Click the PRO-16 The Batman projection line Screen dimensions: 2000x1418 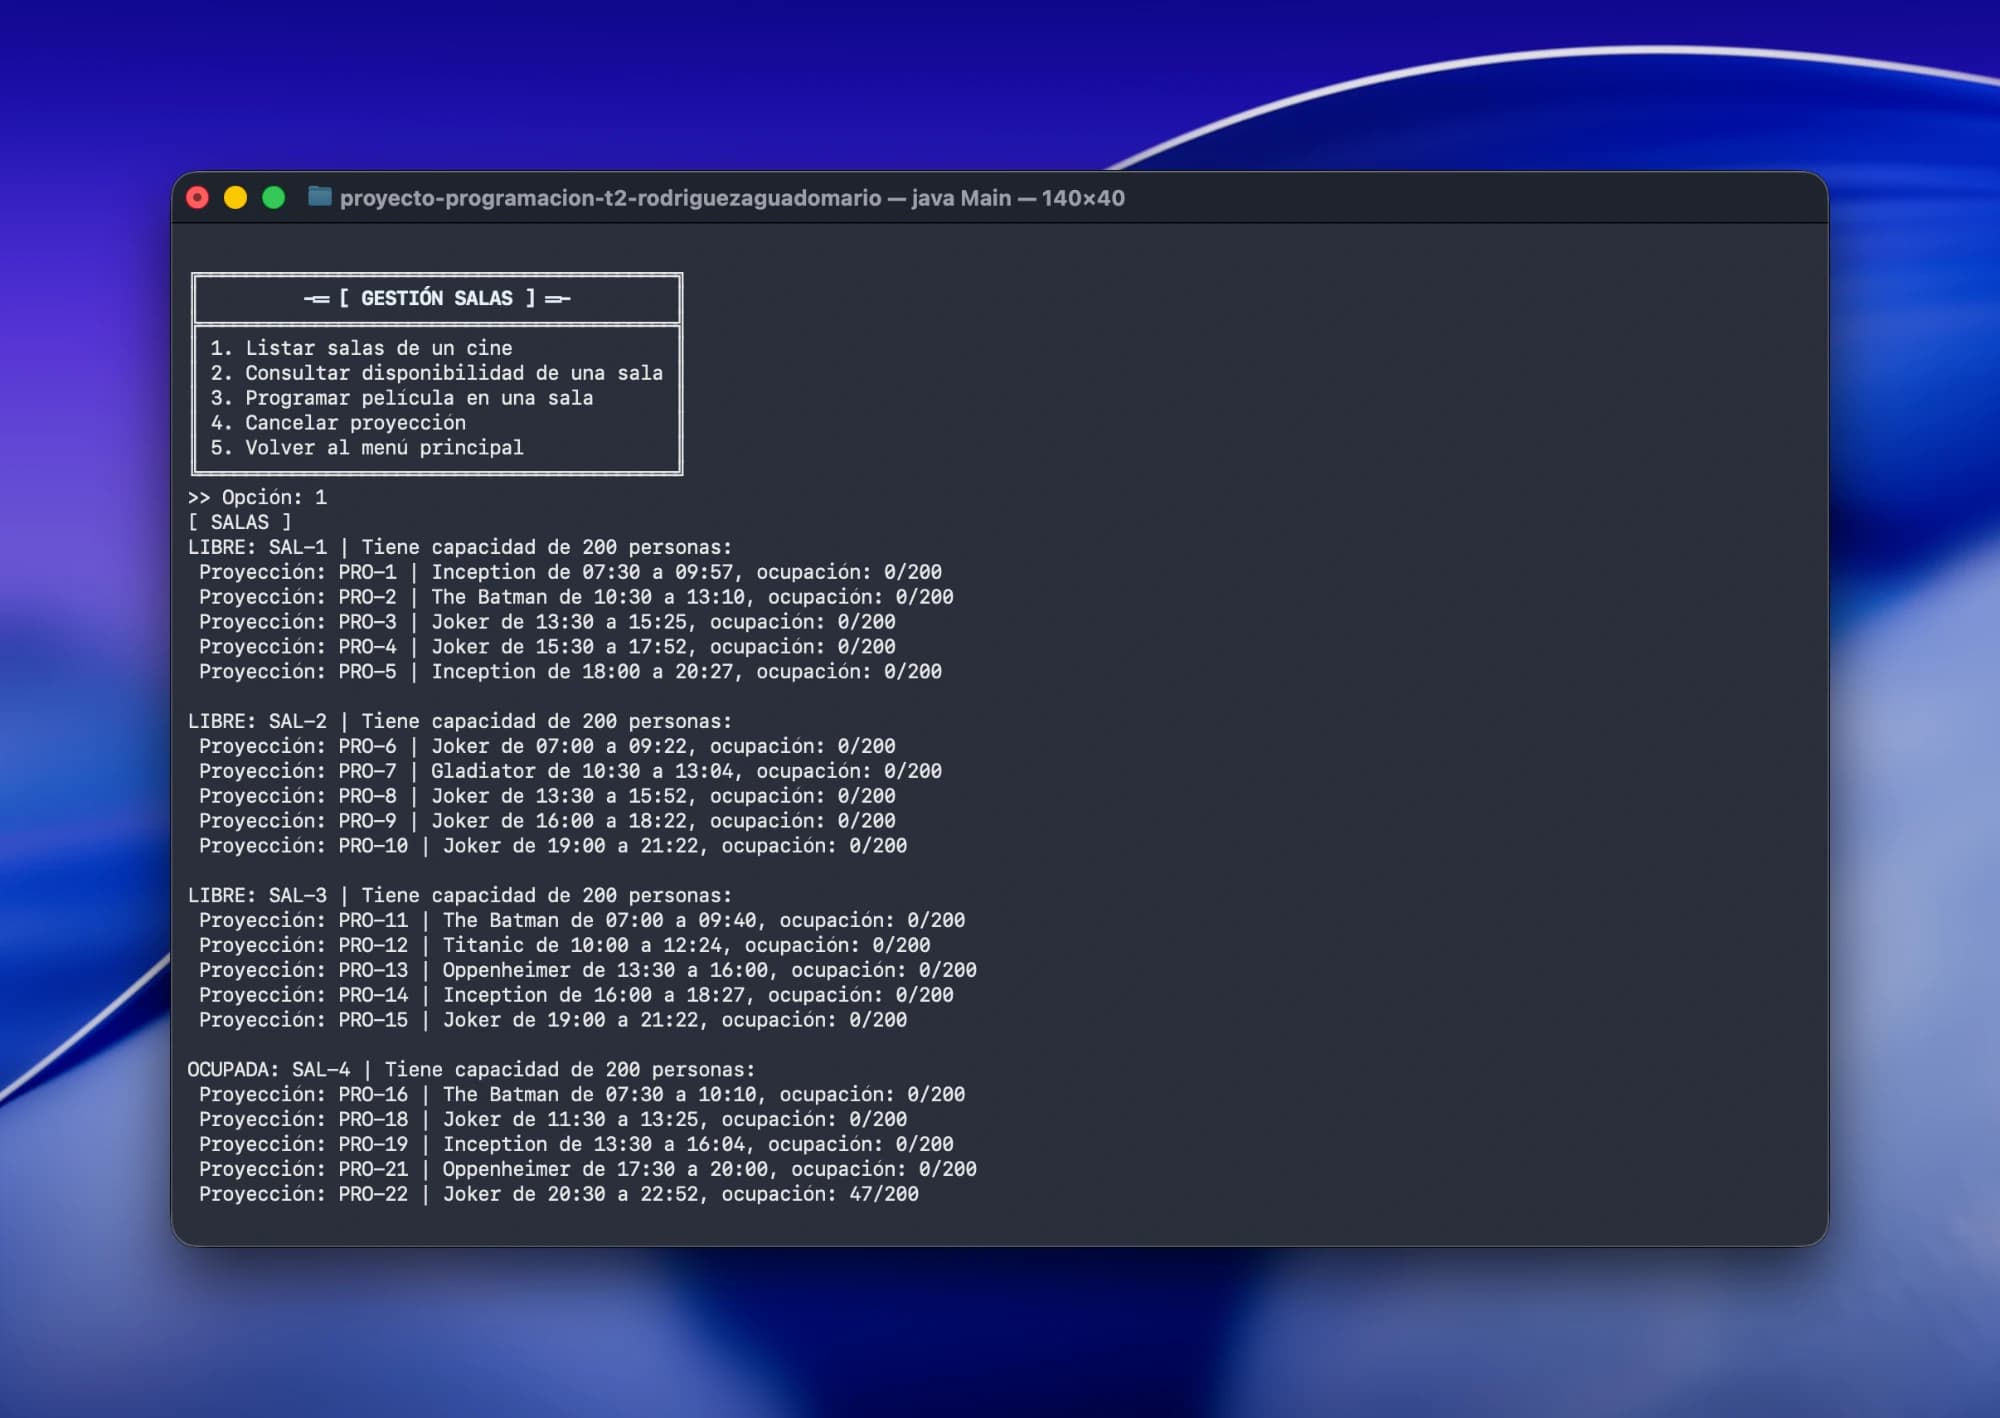582,1095
